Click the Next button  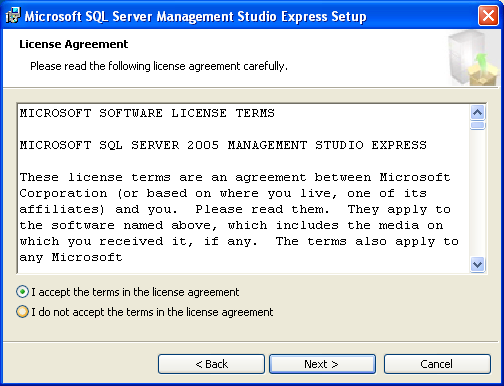point(322,364)
